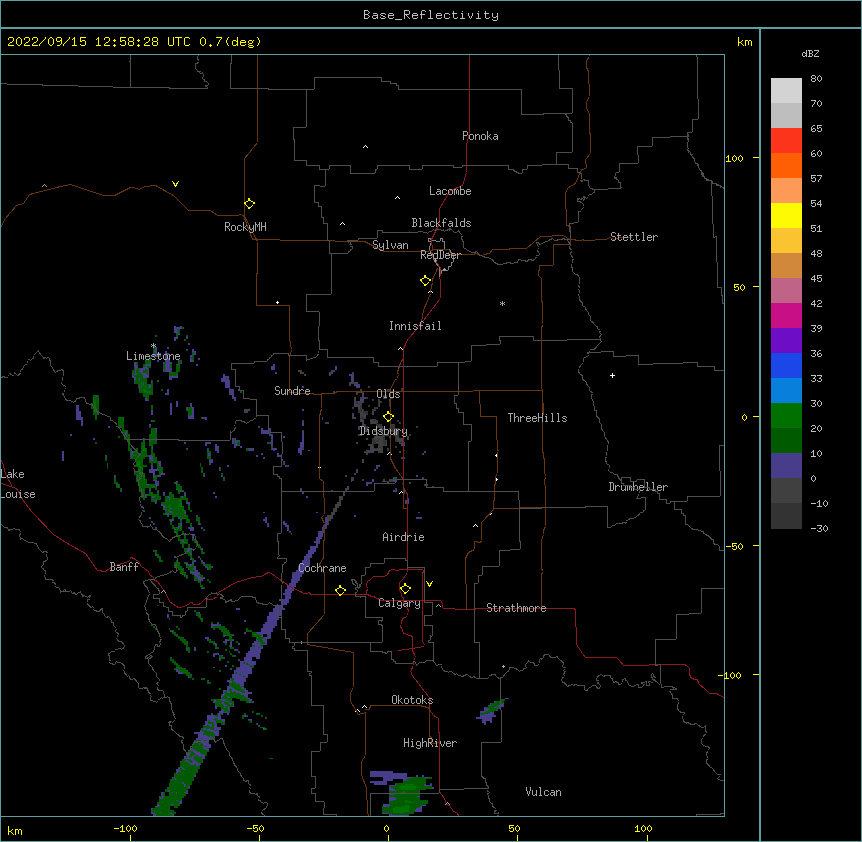Click the HighRiver town label

430,743
